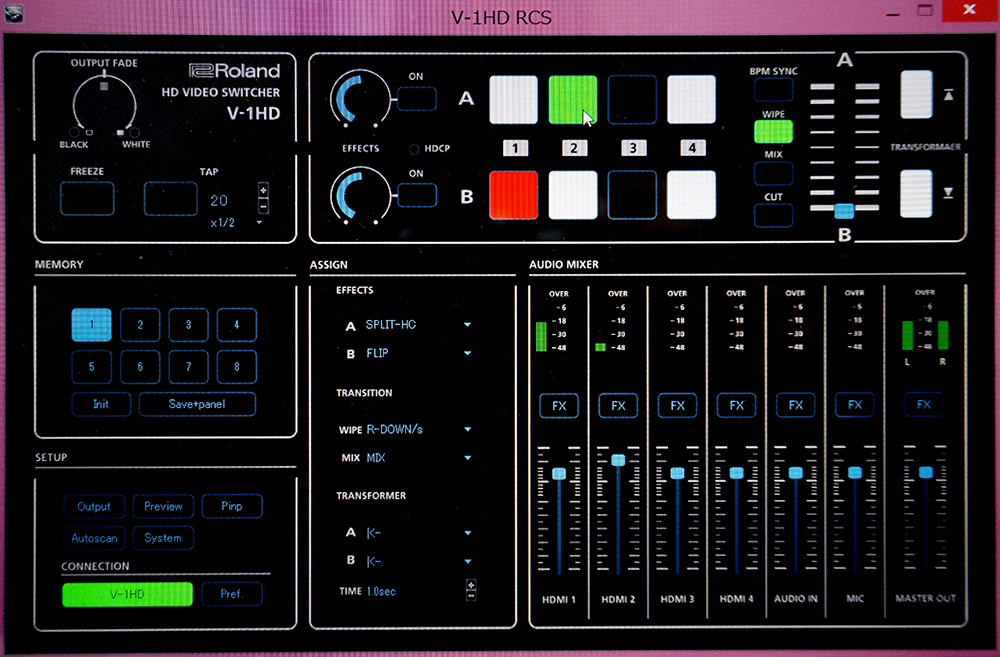Click the upper Transformer pad

point(916,94)
